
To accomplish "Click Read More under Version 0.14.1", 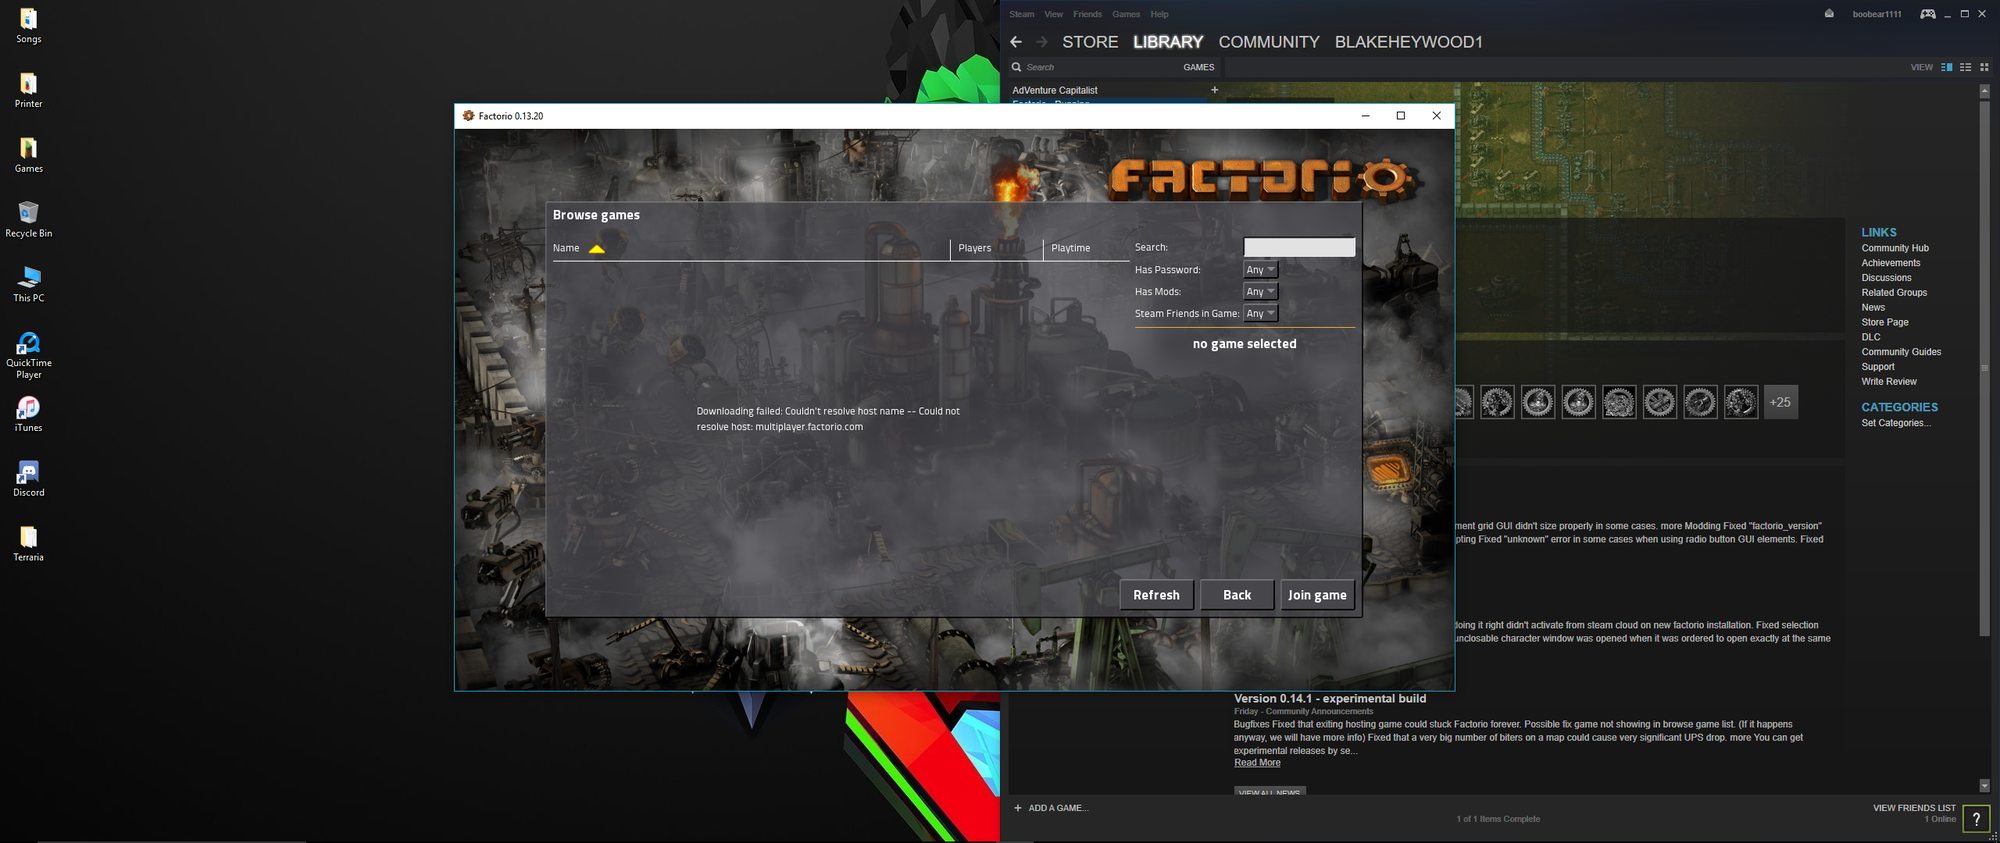I will [x=1257, y=763].
